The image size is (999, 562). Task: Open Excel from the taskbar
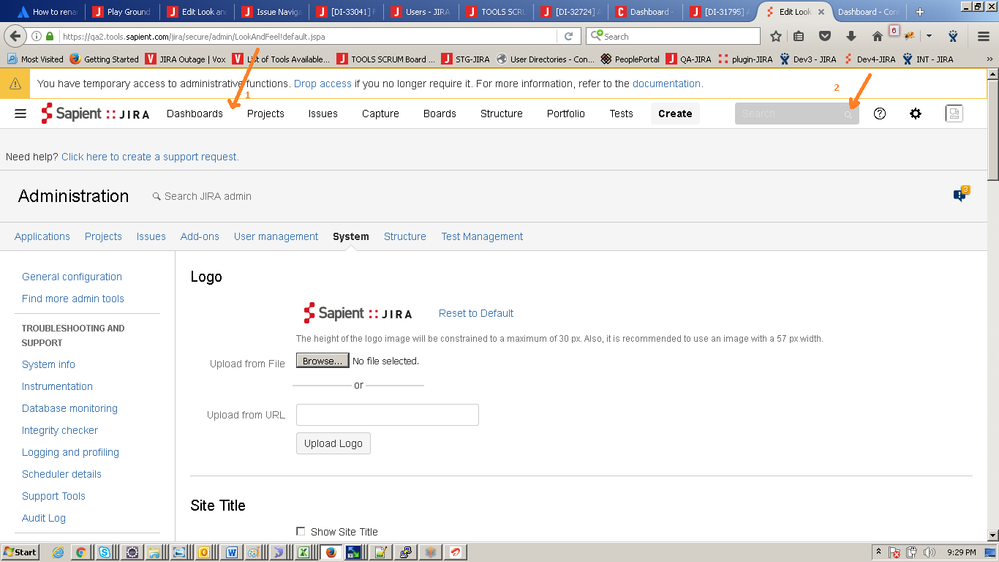point(304,552)
